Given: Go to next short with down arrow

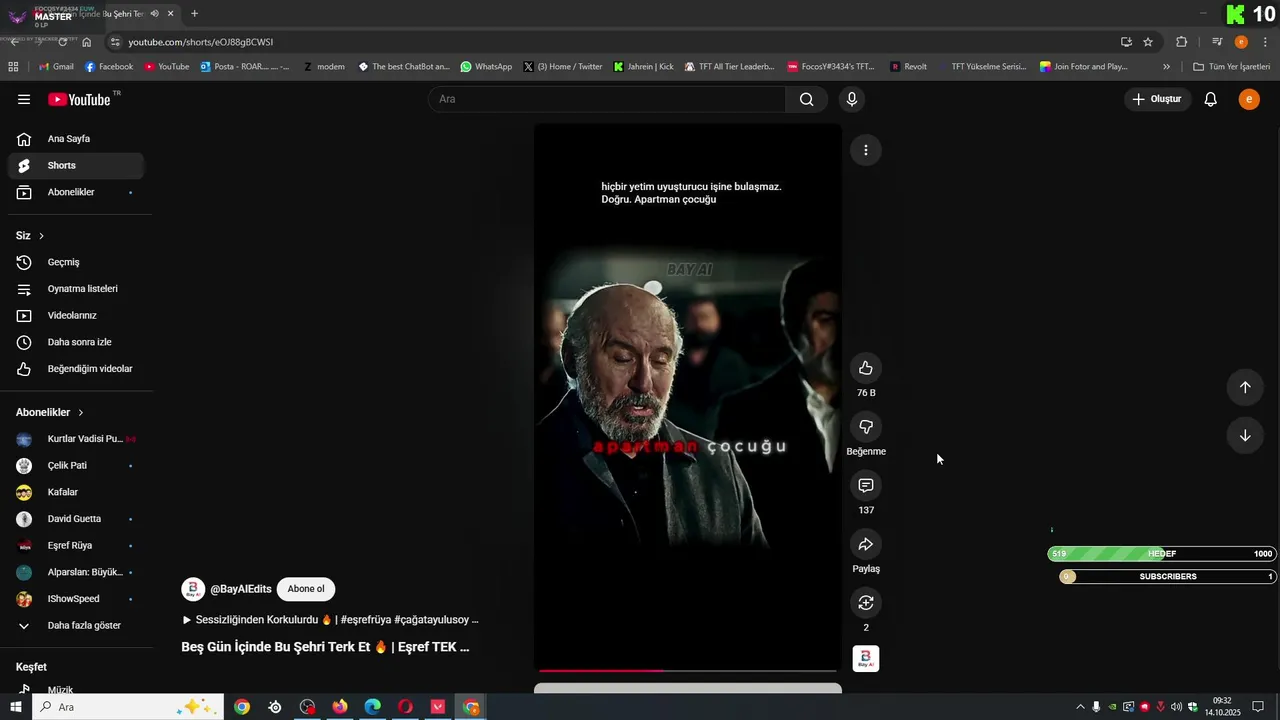Looking at the screenshot, I should tap(1245, 435).
